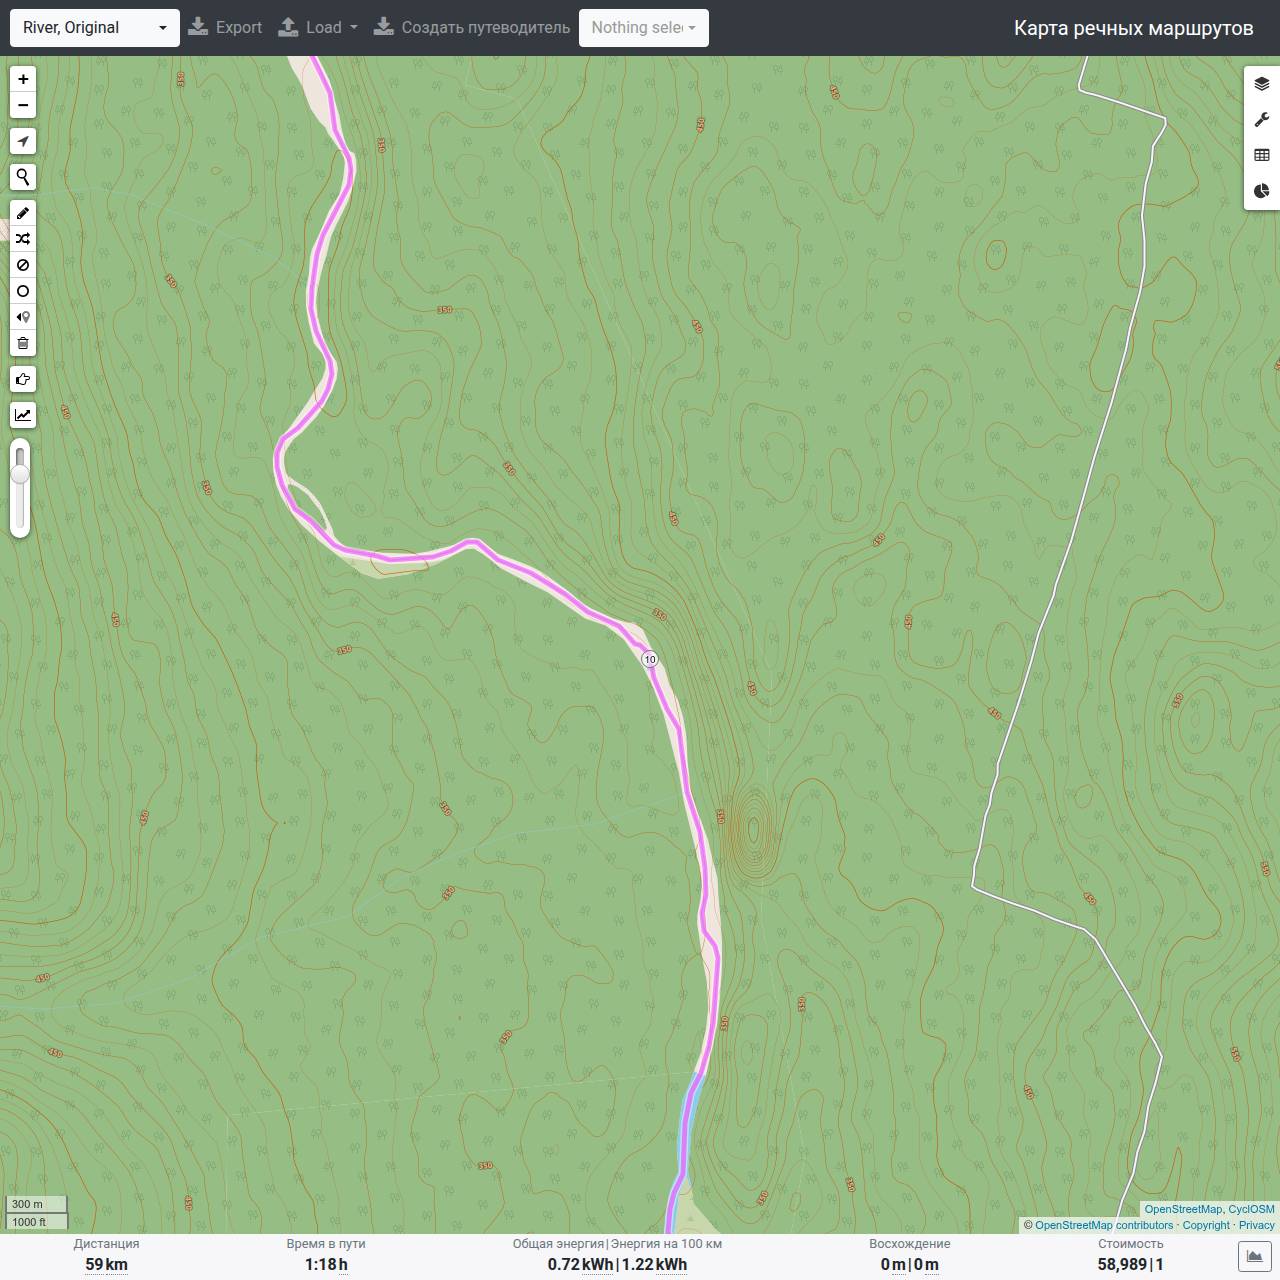
Task: Click Создать путеводитель button
Action: 472,28
